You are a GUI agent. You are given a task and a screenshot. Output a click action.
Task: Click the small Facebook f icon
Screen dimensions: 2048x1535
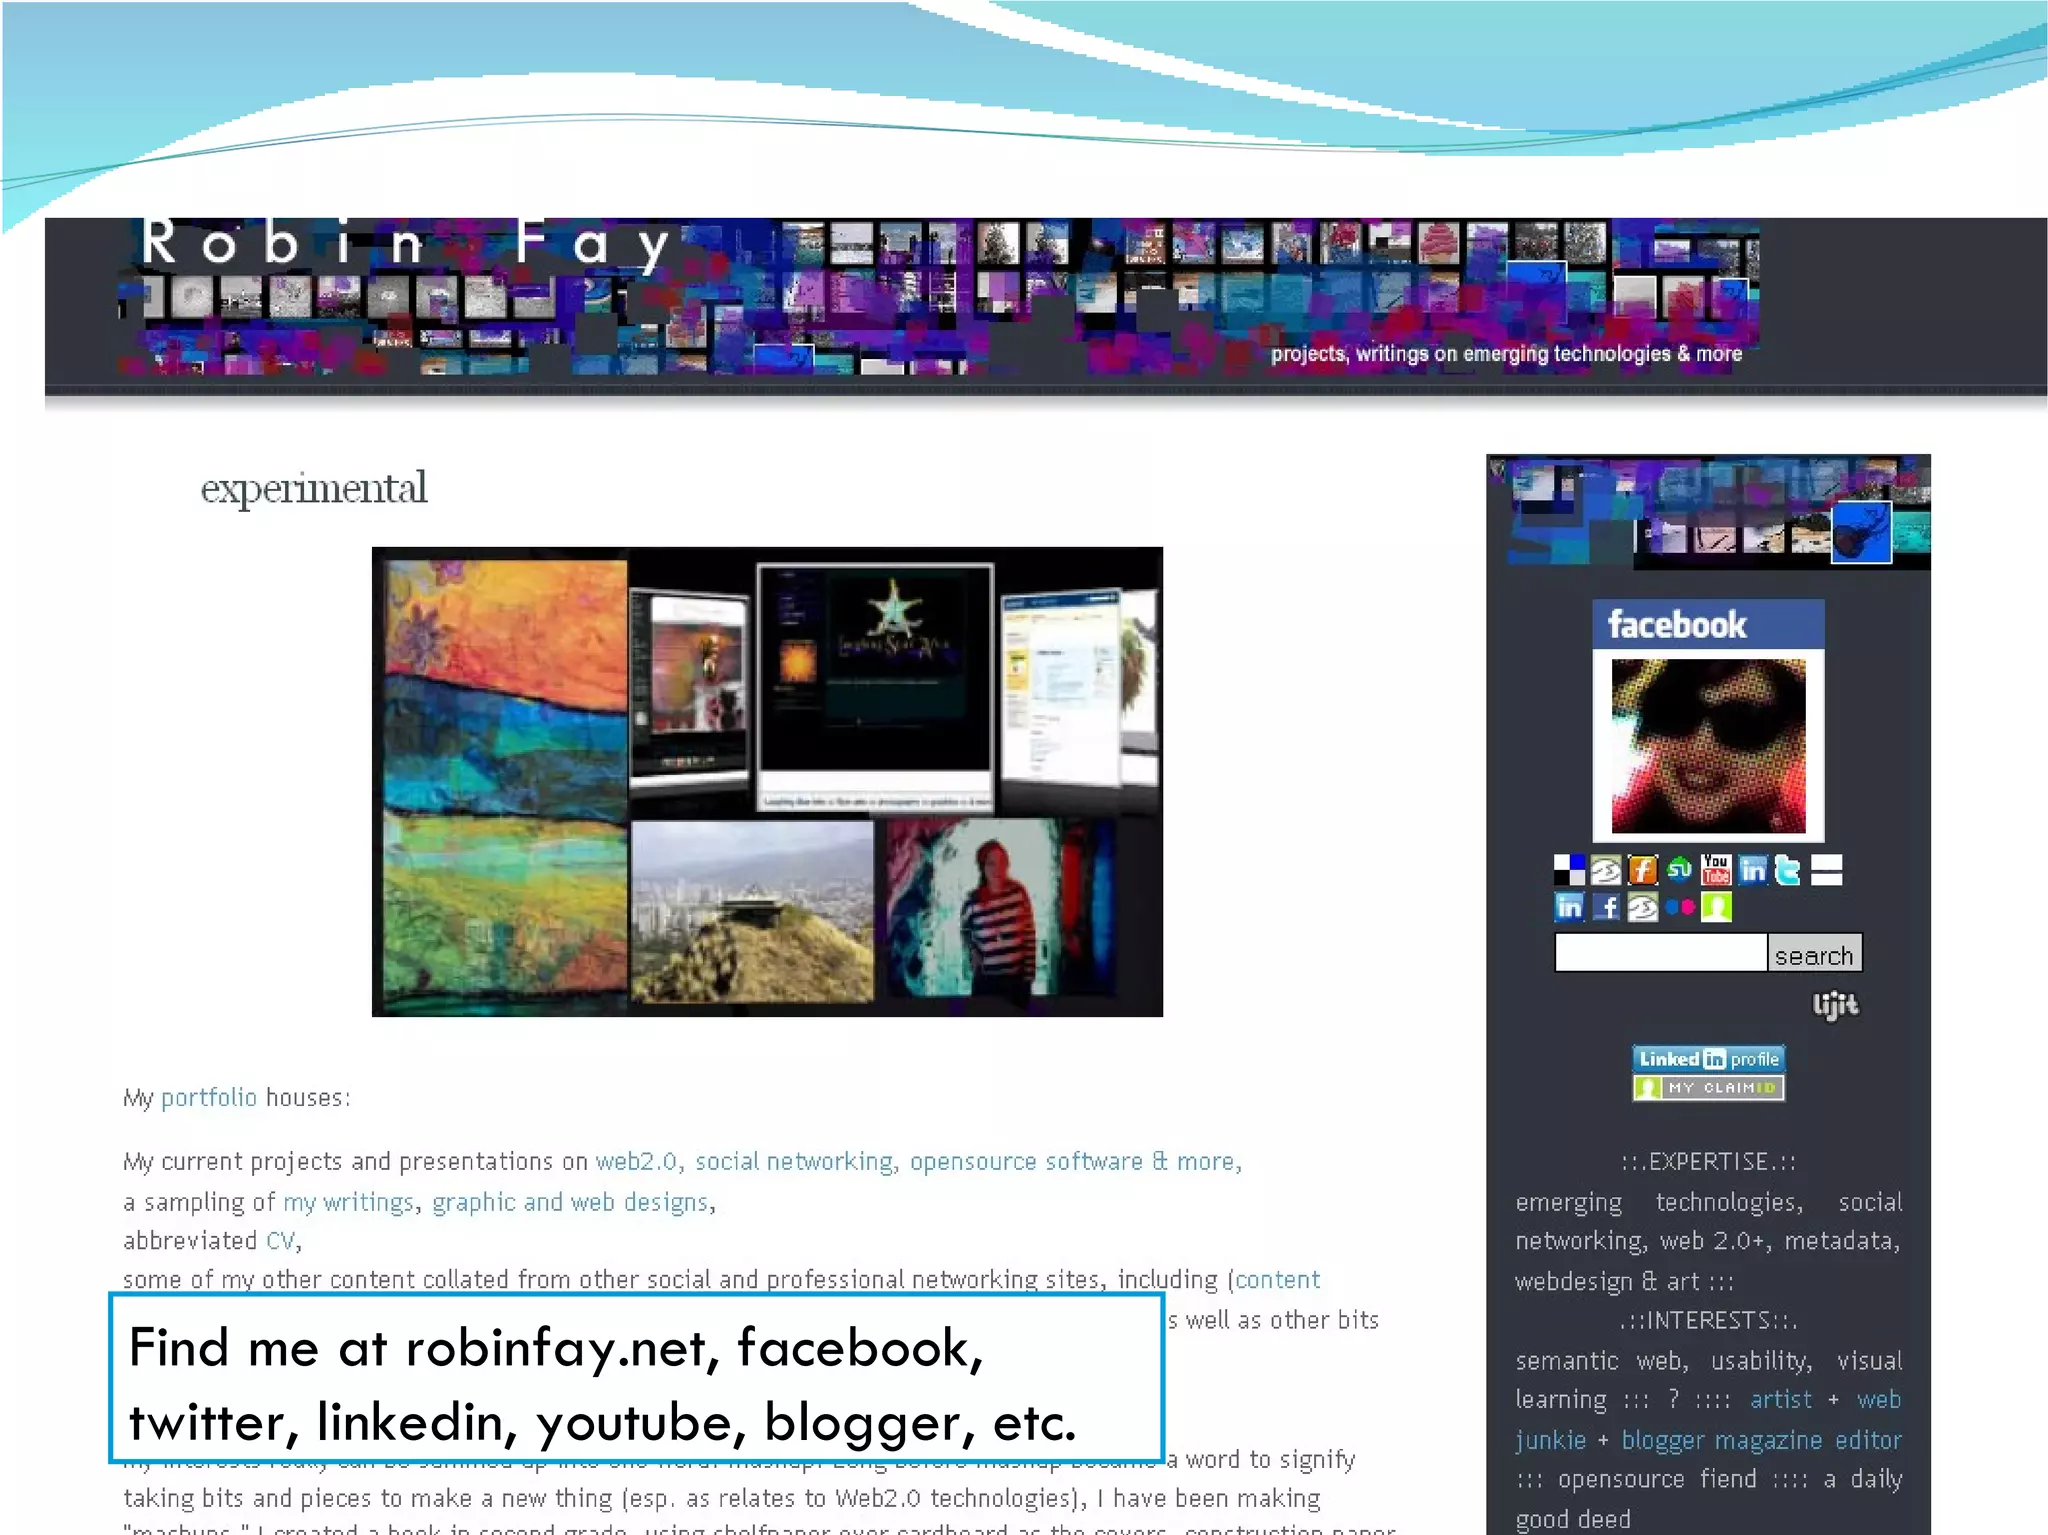[1606, 908]
